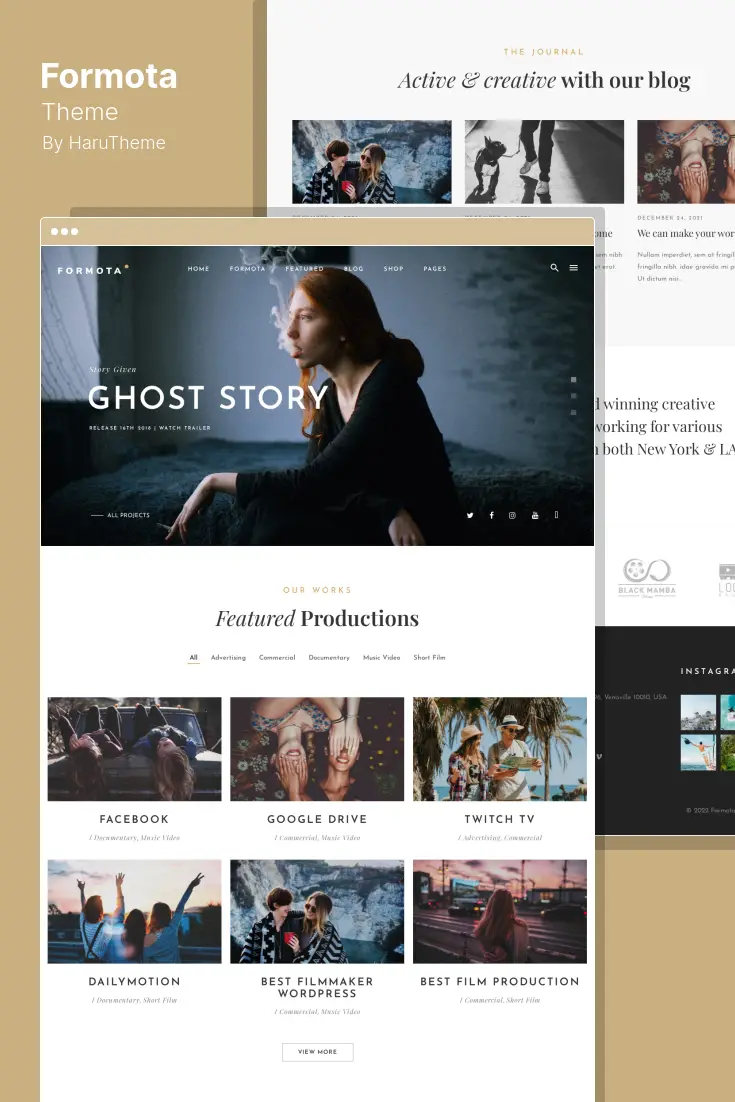Image resolution: width=735 pixels, height=1102 pixels.
Task: Open the PAGES menu item
Action: coord(435,268)
